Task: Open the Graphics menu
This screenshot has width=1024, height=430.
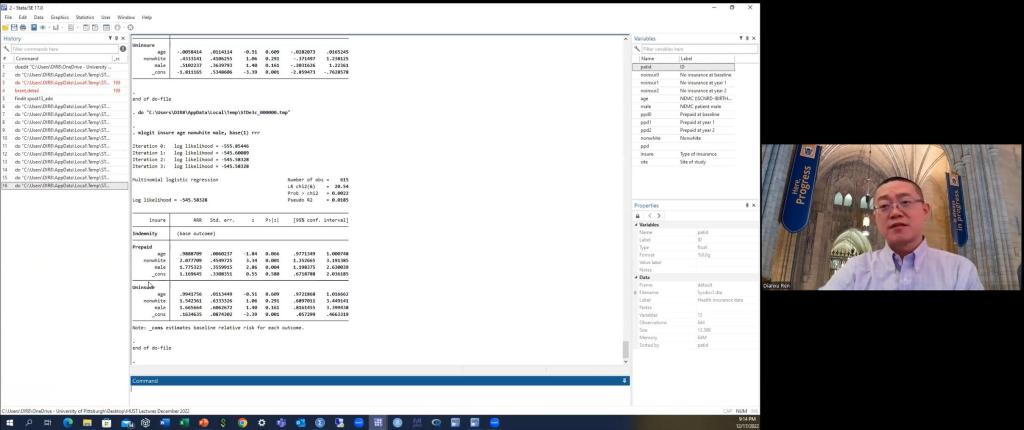Action: (60, 17)
